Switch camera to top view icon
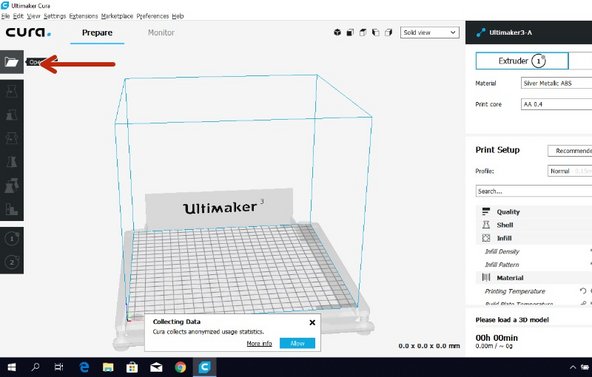The height and width of the screenshot is (377, 592). (x=363, y=32)
